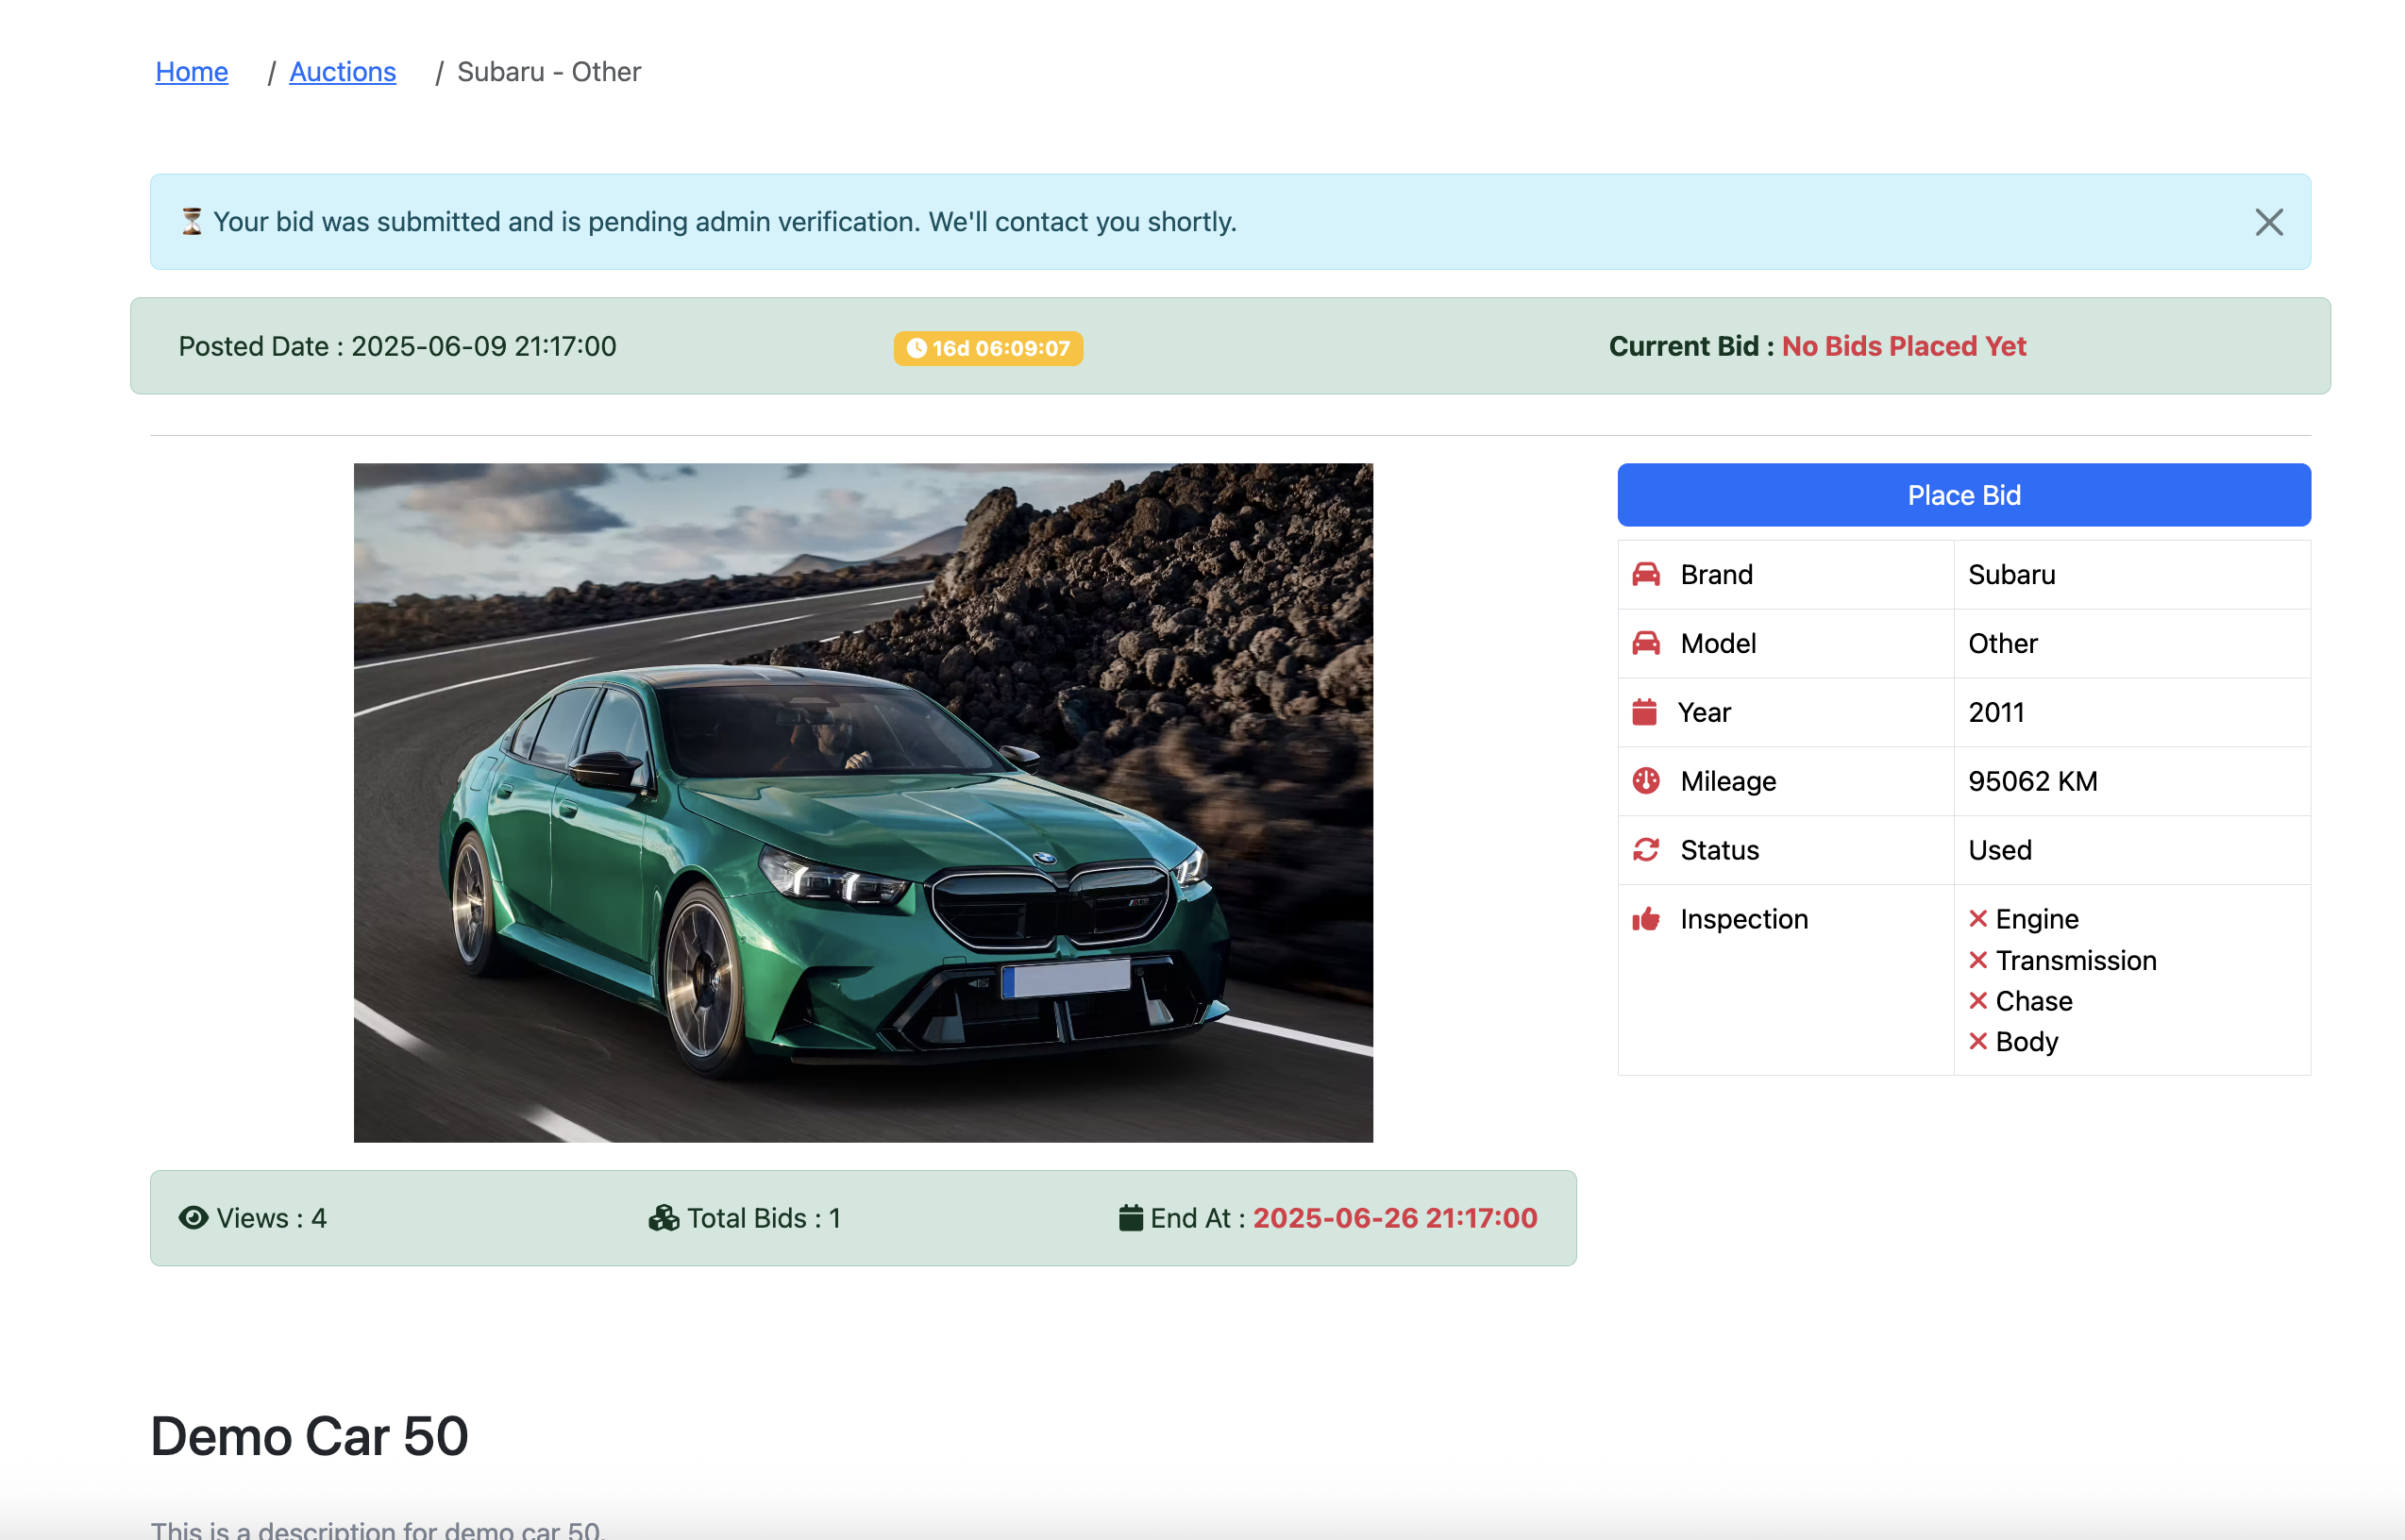
Task: Click the red X next to Engine
Action: (x=1977, y=918)
